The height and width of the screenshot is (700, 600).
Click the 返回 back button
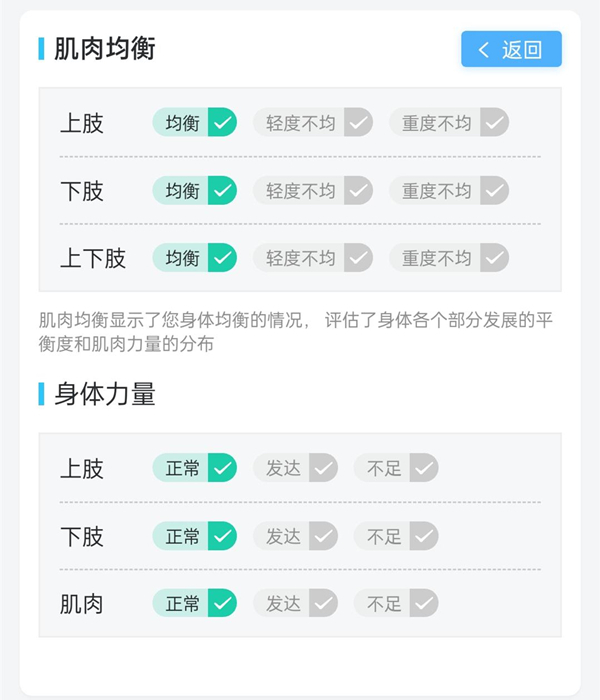coord(511,49)
